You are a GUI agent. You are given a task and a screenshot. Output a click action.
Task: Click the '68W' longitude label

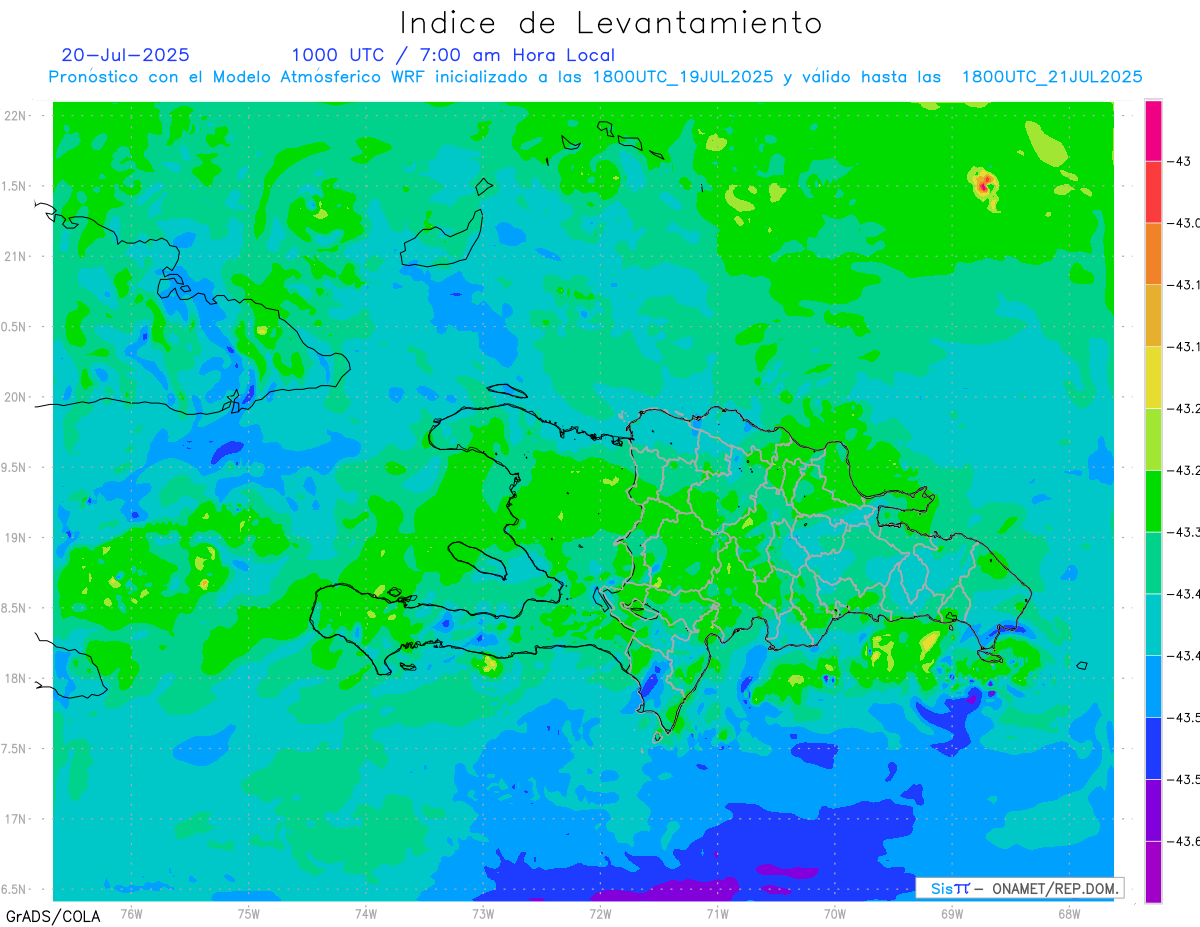(x=1068, y=912)
